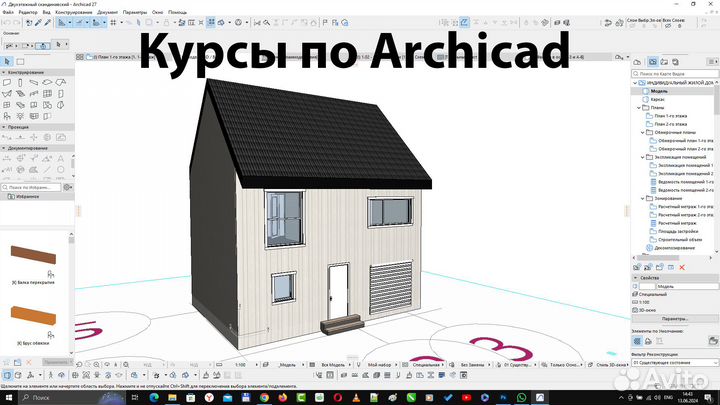Click the Favorites panel vertical scrollbar
This screenshot has width=720, height=405.
tap(71, 294)
